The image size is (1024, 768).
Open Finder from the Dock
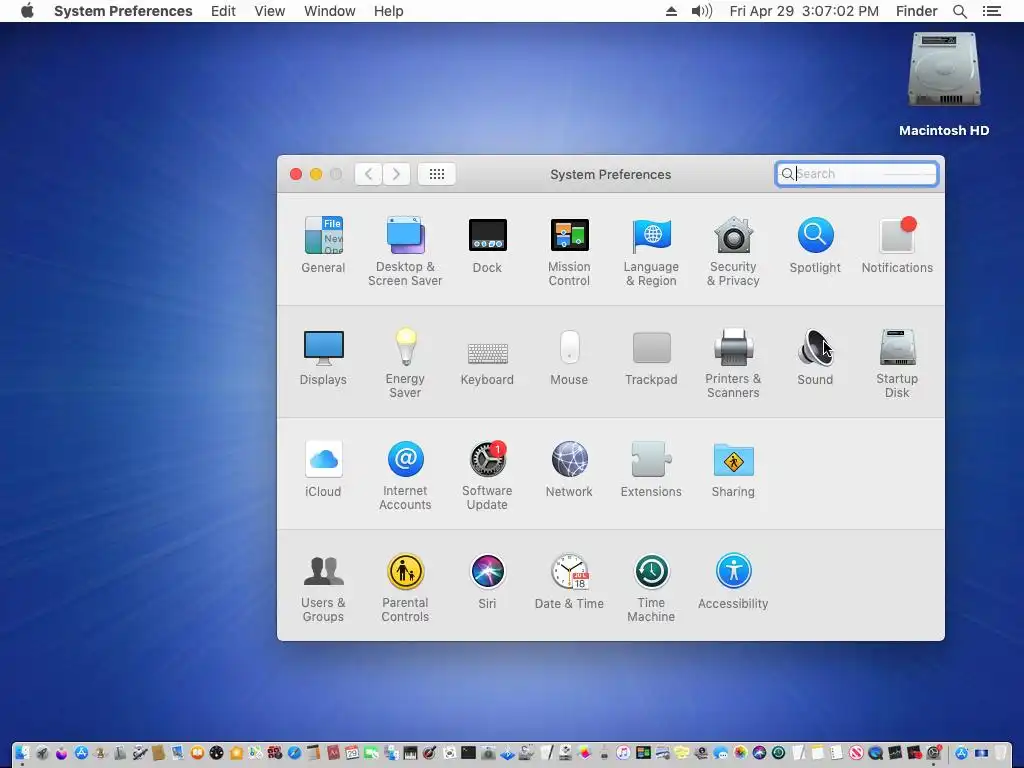pyautogui.click(x=22, y=753)
